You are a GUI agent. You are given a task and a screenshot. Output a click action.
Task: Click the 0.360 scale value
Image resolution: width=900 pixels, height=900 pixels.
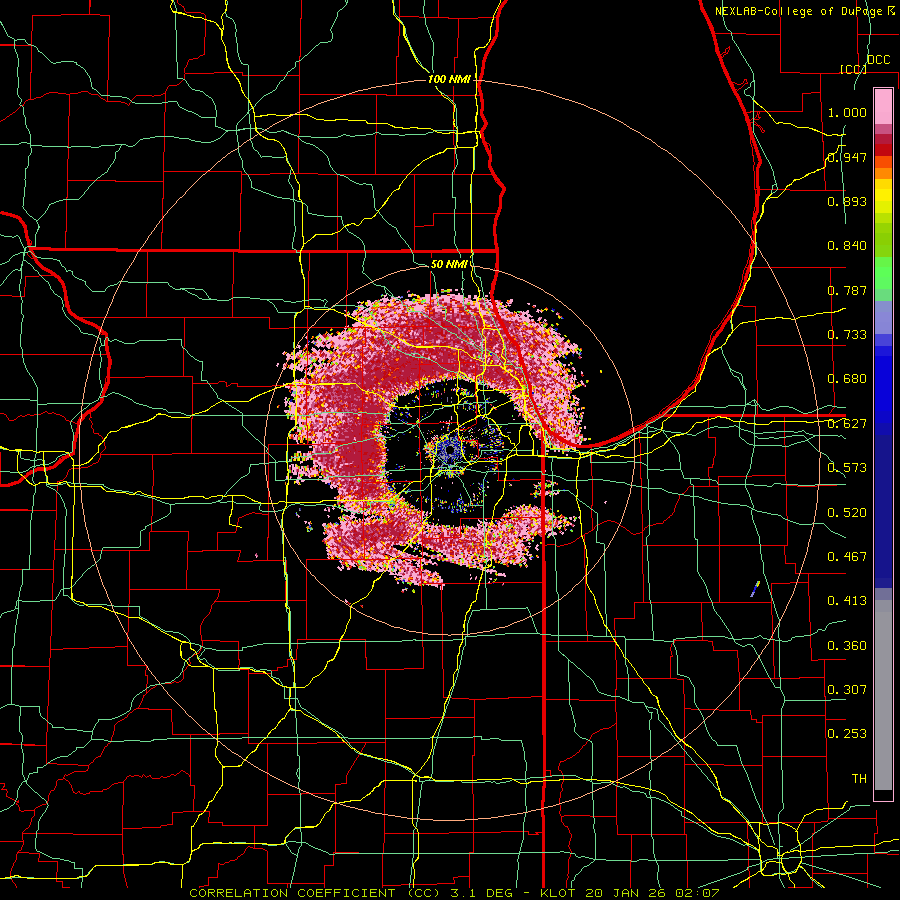[x=847, y=646]
